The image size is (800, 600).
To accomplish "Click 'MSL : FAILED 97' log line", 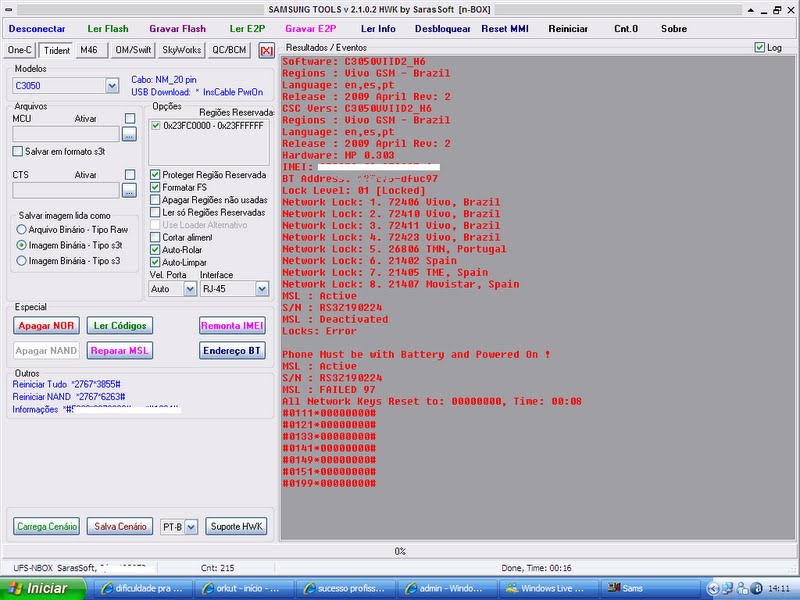I will [x=329, y=390].
